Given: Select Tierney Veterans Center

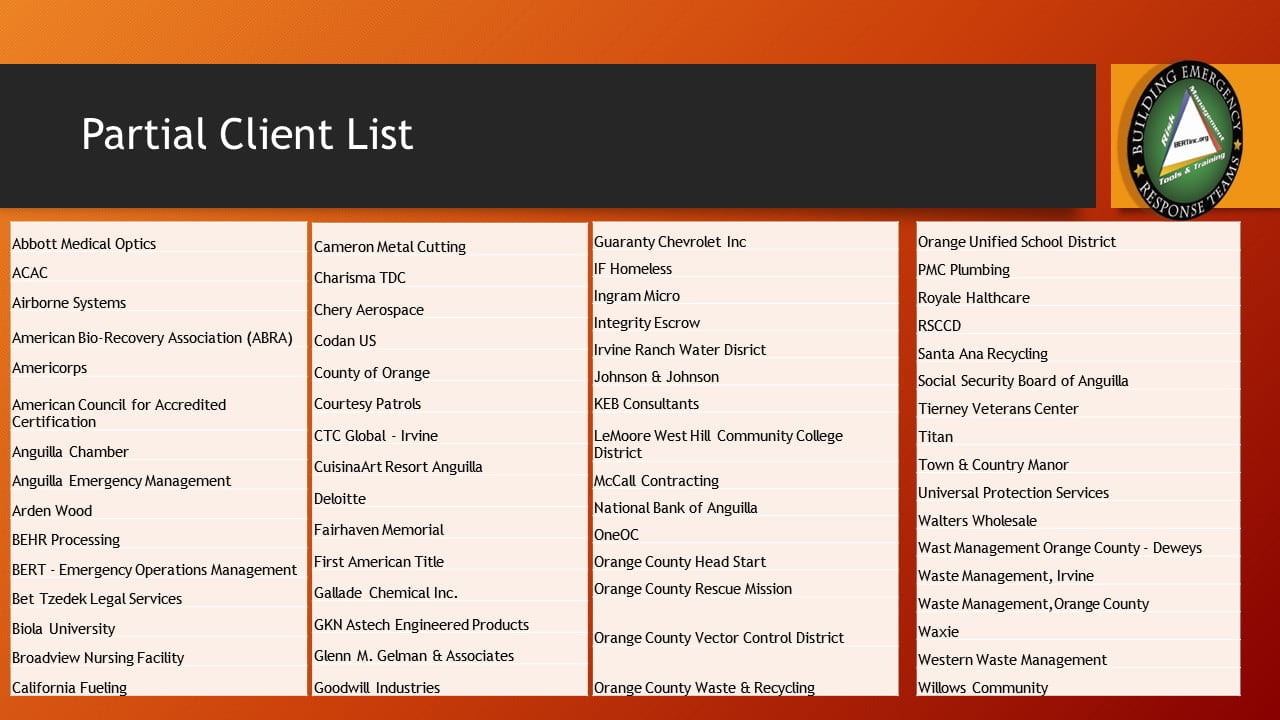Looking at the screenshot, I should pyautogui.click(x=998, y=409).
